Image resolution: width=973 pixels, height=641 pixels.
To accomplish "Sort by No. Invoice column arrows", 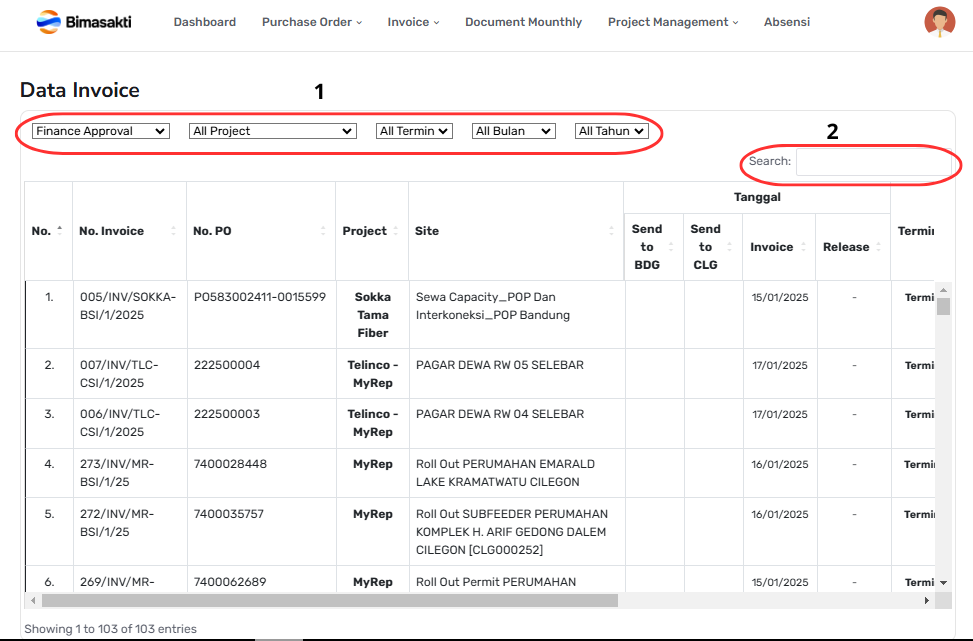I will tap(174, 231).
